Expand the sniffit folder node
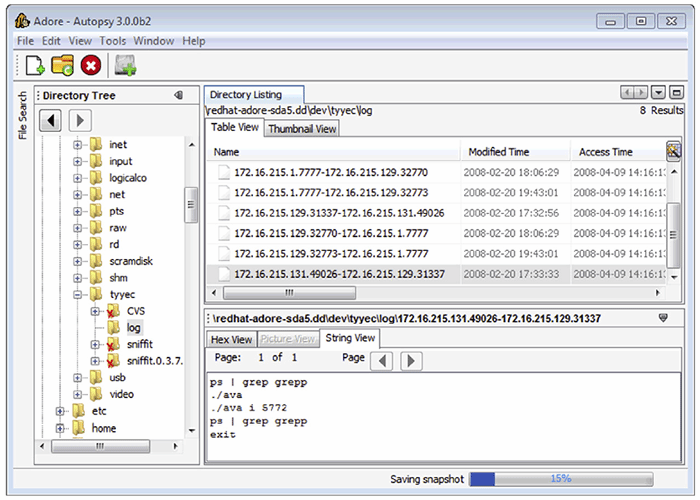This screenshot has width=700, height=500. click(95, 344)
